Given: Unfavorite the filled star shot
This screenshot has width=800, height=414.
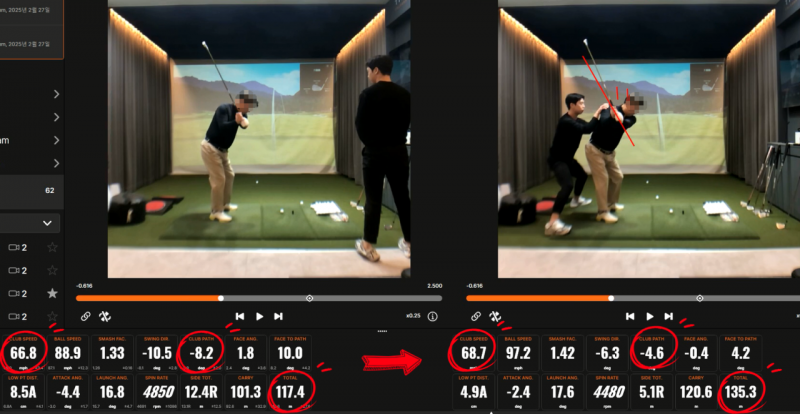Looking at the screenshot, I should (52, 293).
